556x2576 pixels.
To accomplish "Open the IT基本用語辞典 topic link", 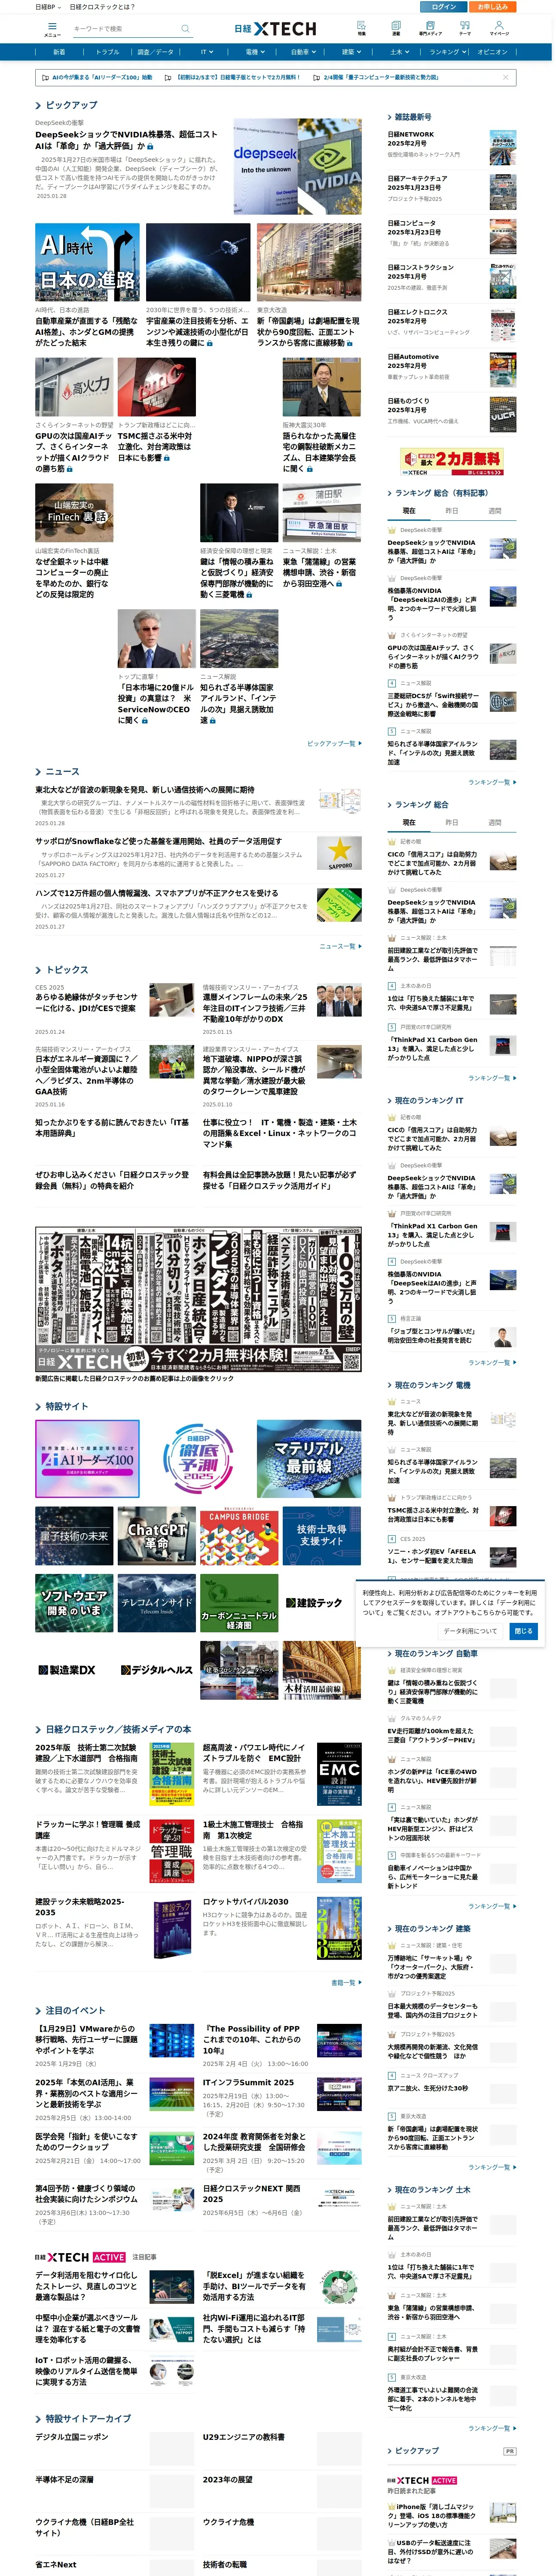I will click(112, 1128).
